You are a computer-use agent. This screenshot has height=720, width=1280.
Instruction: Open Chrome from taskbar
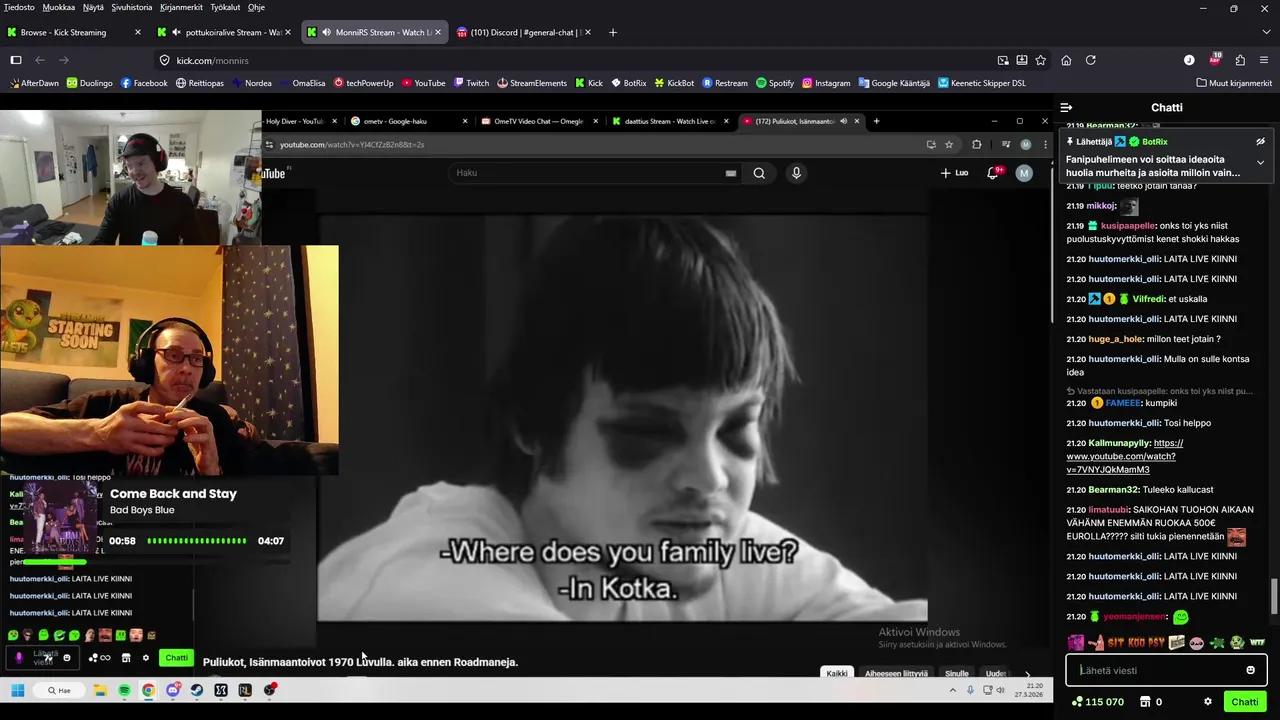tap(148, 690)
